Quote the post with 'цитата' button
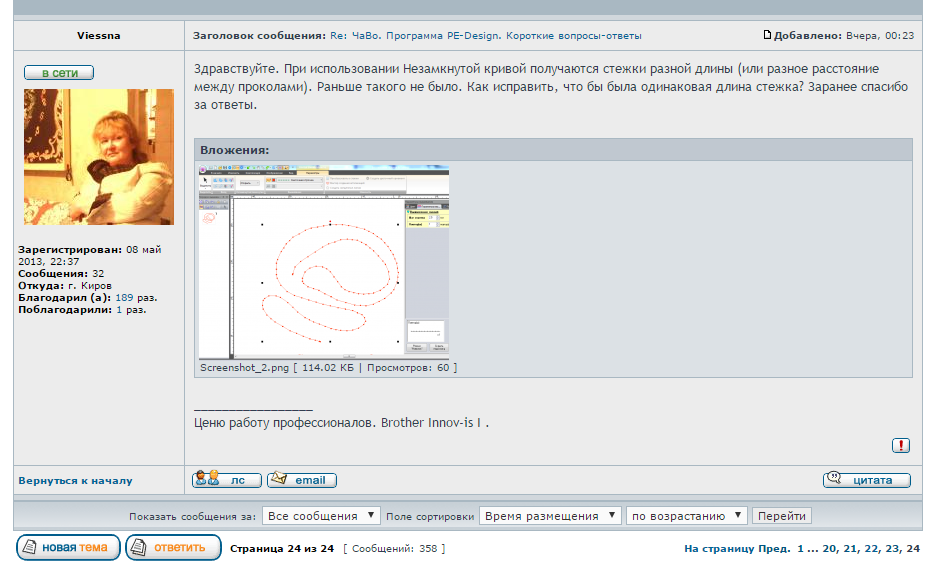 pos(866,480)
